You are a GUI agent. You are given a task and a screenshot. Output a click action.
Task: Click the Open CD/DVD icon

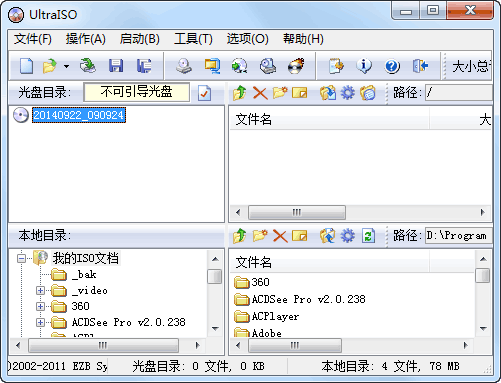pos(88,66)
